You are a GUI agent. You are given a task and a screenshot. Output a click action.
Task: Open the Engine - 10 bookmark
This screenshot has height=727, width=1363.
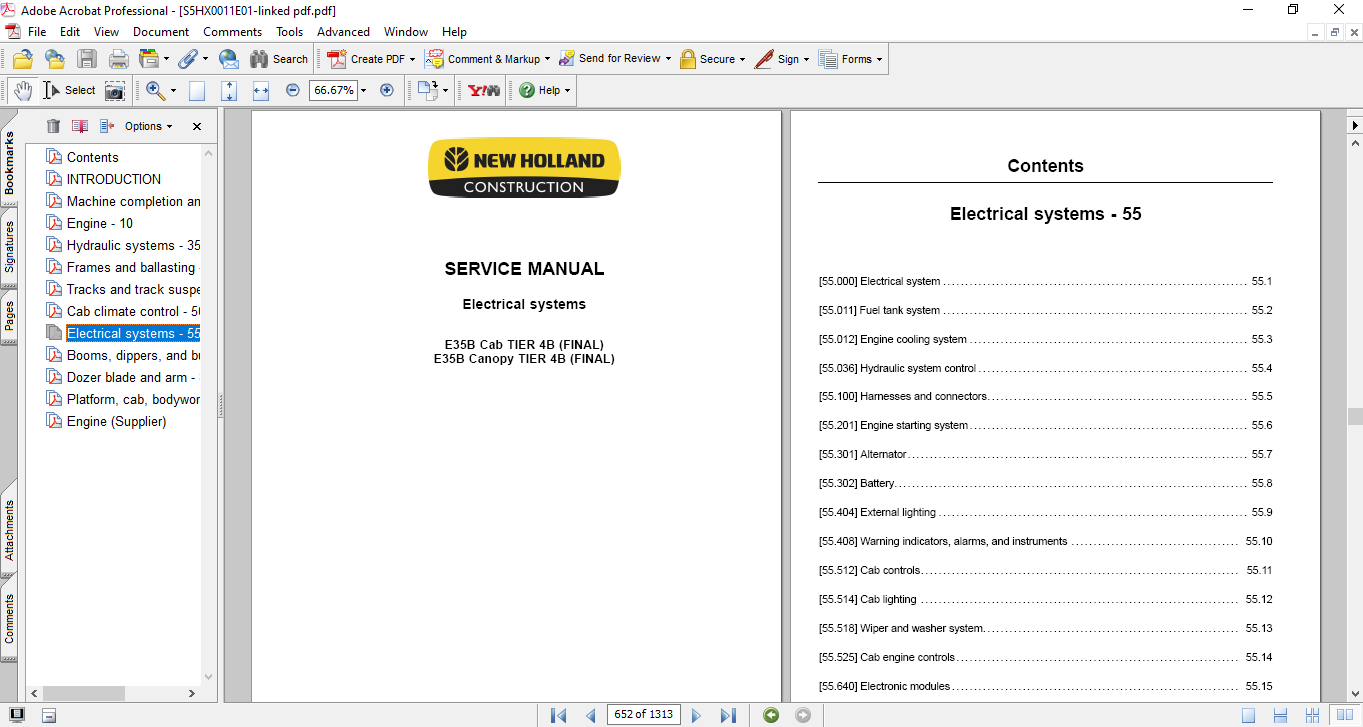[x=99, y=223]
